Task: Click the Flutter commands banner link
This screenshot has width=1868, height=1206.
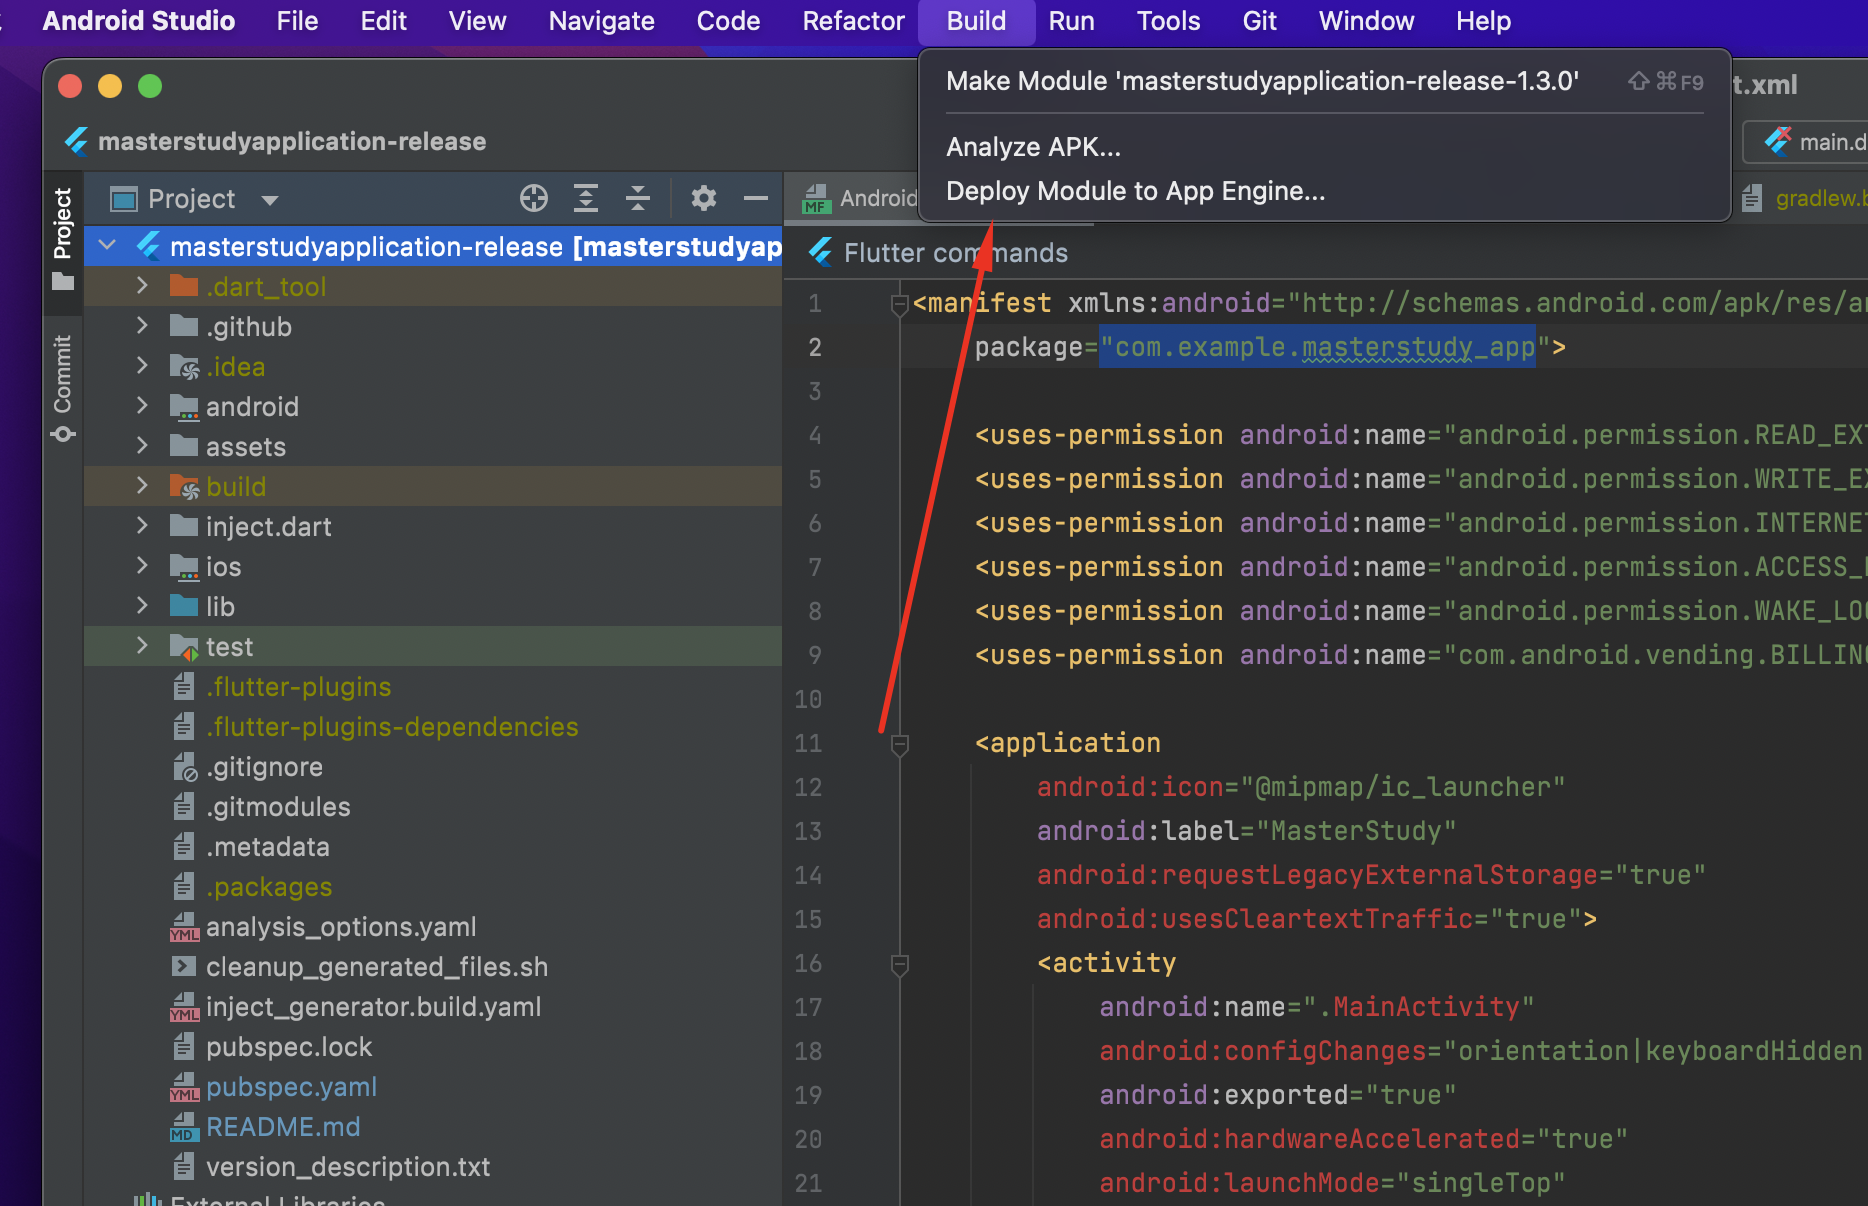Action: point(956,253)
